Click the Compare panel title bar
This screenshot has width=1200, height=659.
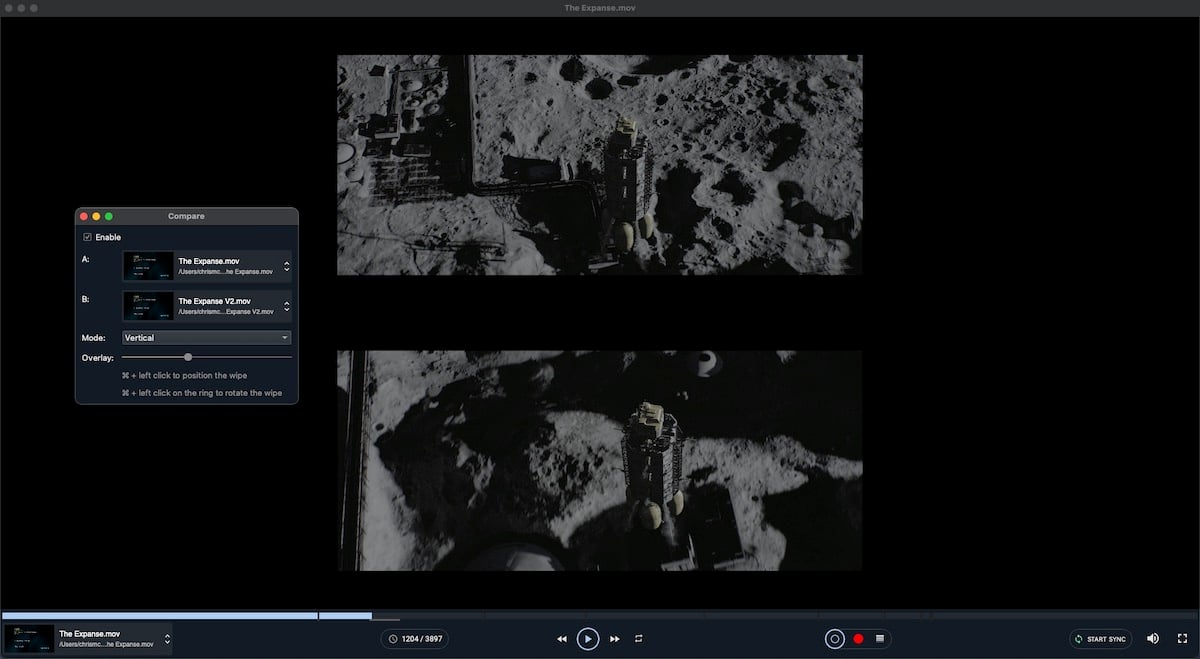187,216
